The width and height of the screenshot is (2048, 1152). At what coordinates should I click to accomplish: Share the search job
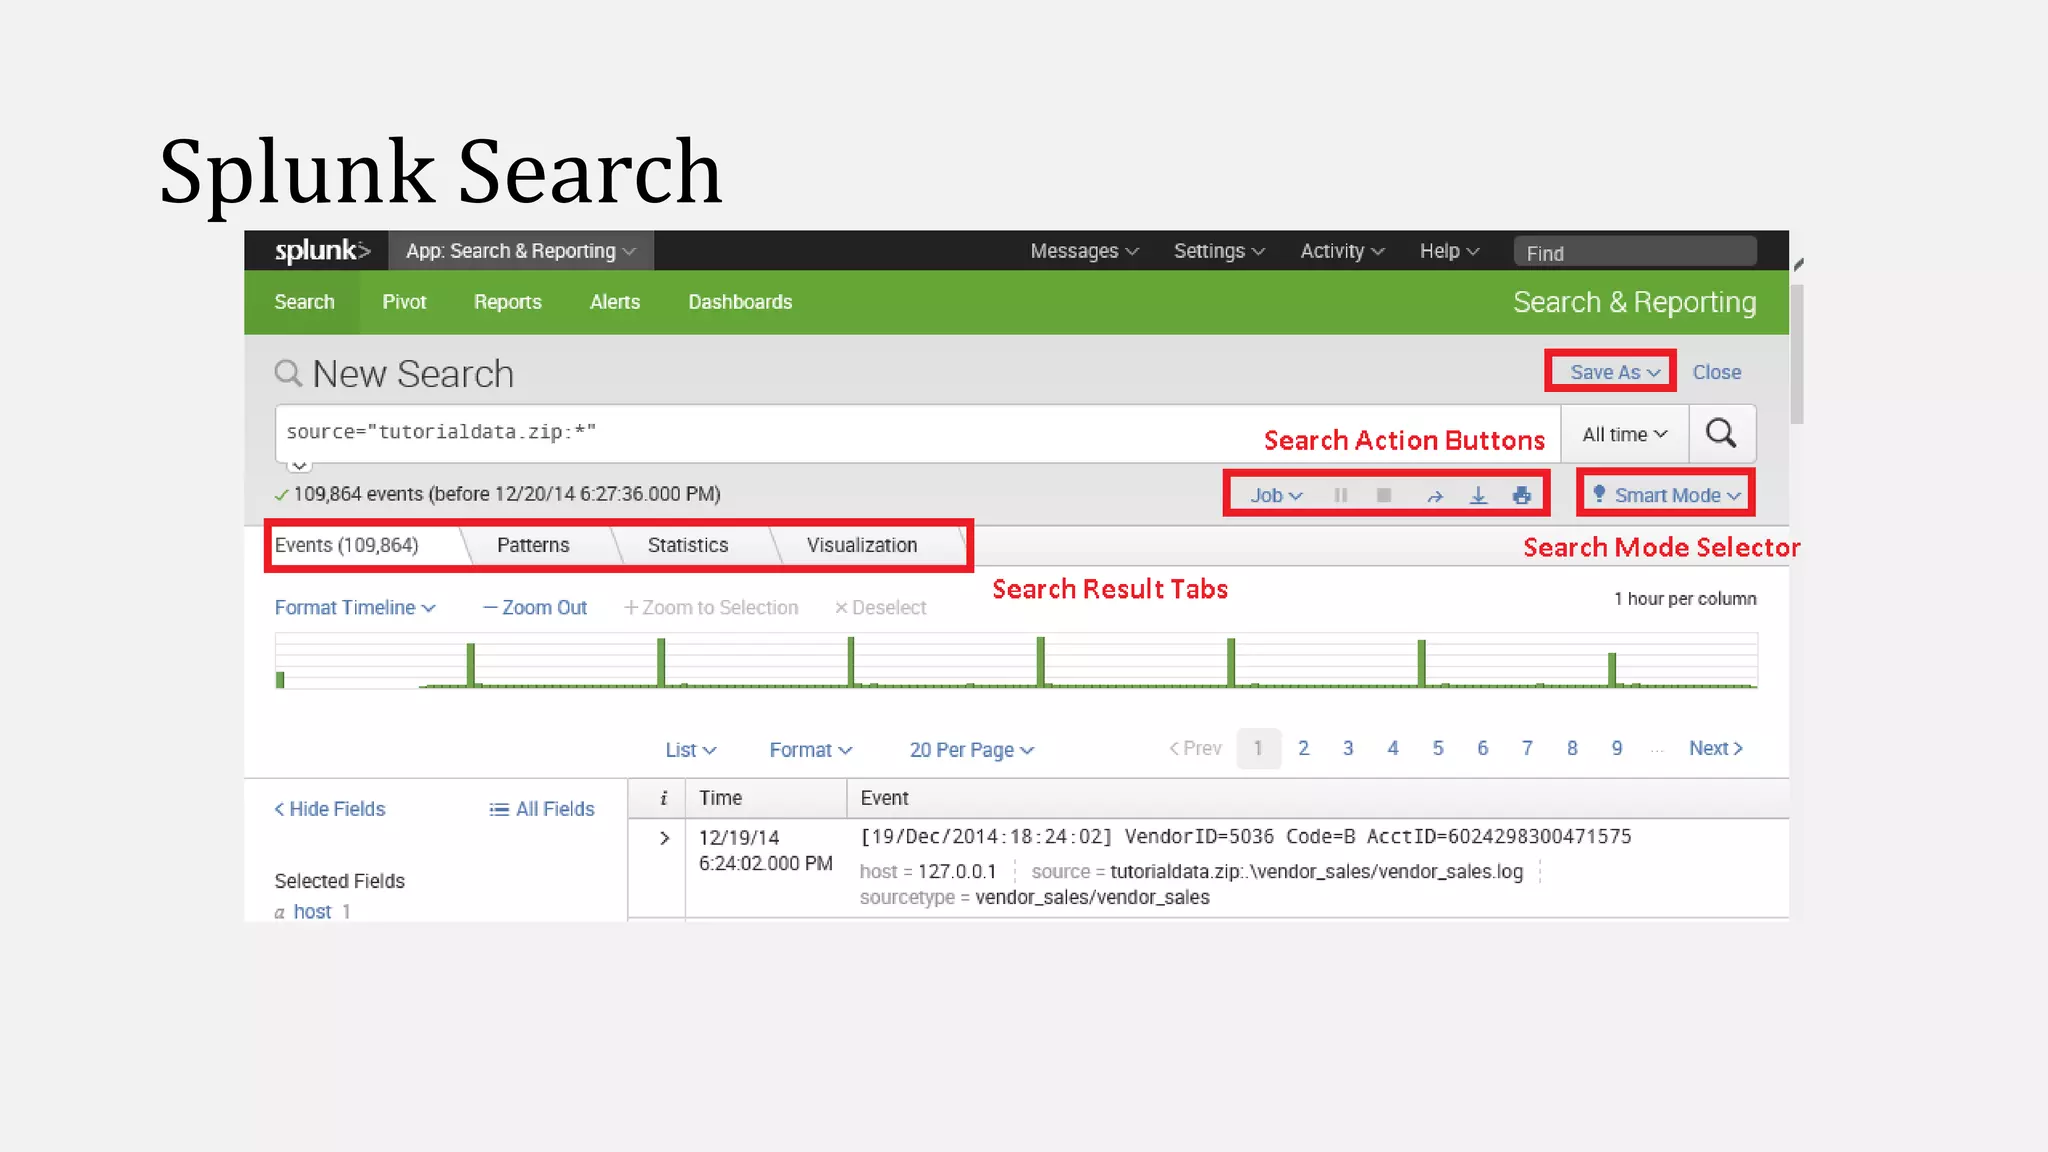1435,496
